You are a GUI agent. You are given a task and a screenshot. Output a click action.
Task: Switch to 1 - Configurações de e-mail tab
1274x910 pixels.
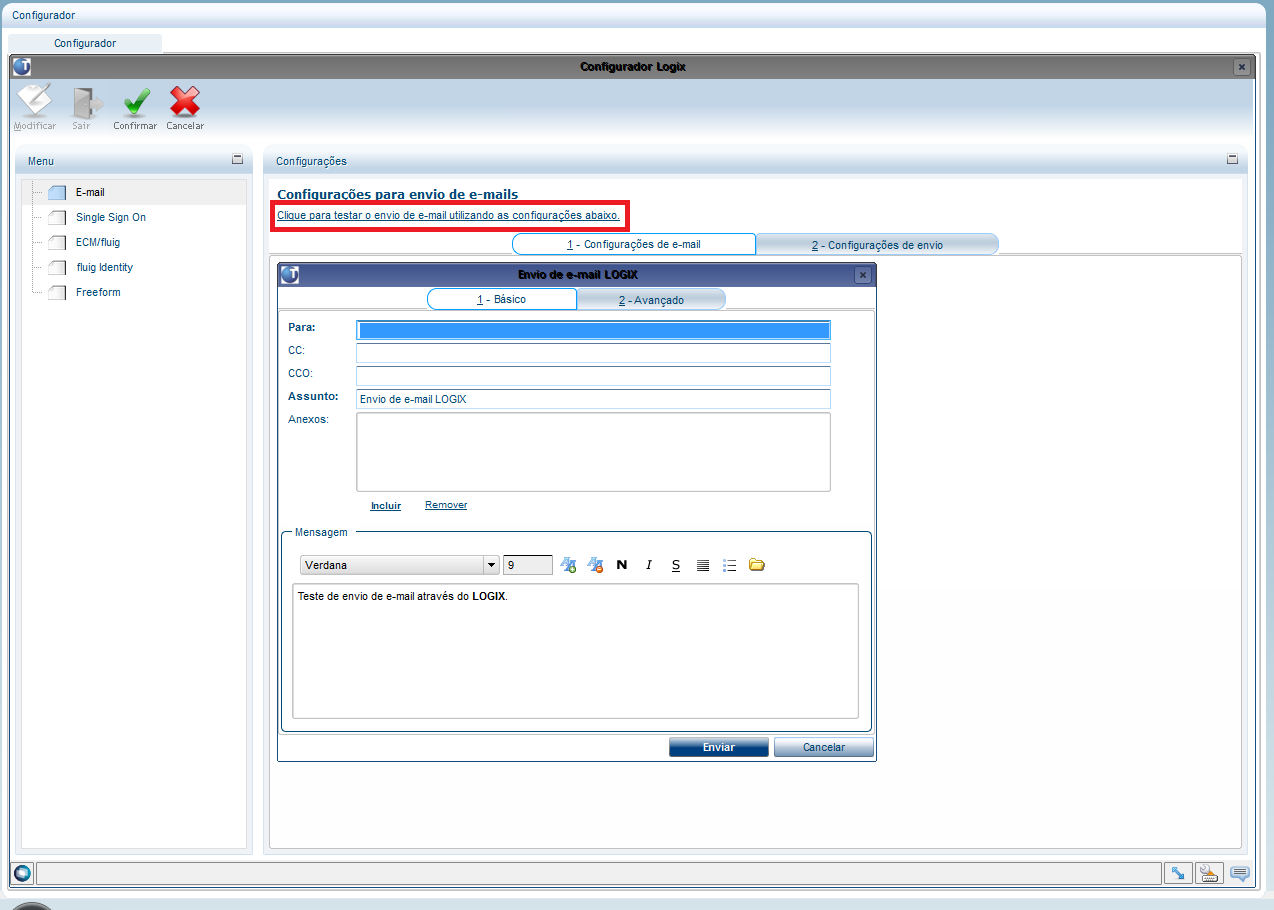[634, 244]
